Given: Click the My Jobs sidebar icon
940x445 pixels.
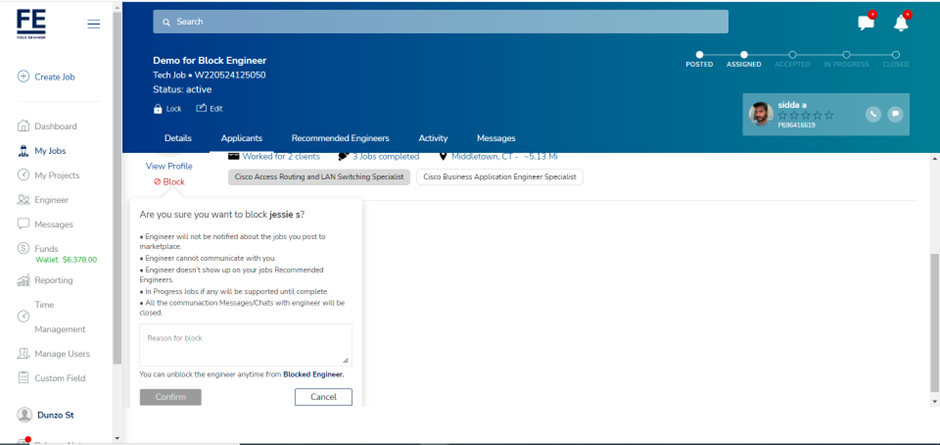Looking at the screenshot, I should pos(23,151).
